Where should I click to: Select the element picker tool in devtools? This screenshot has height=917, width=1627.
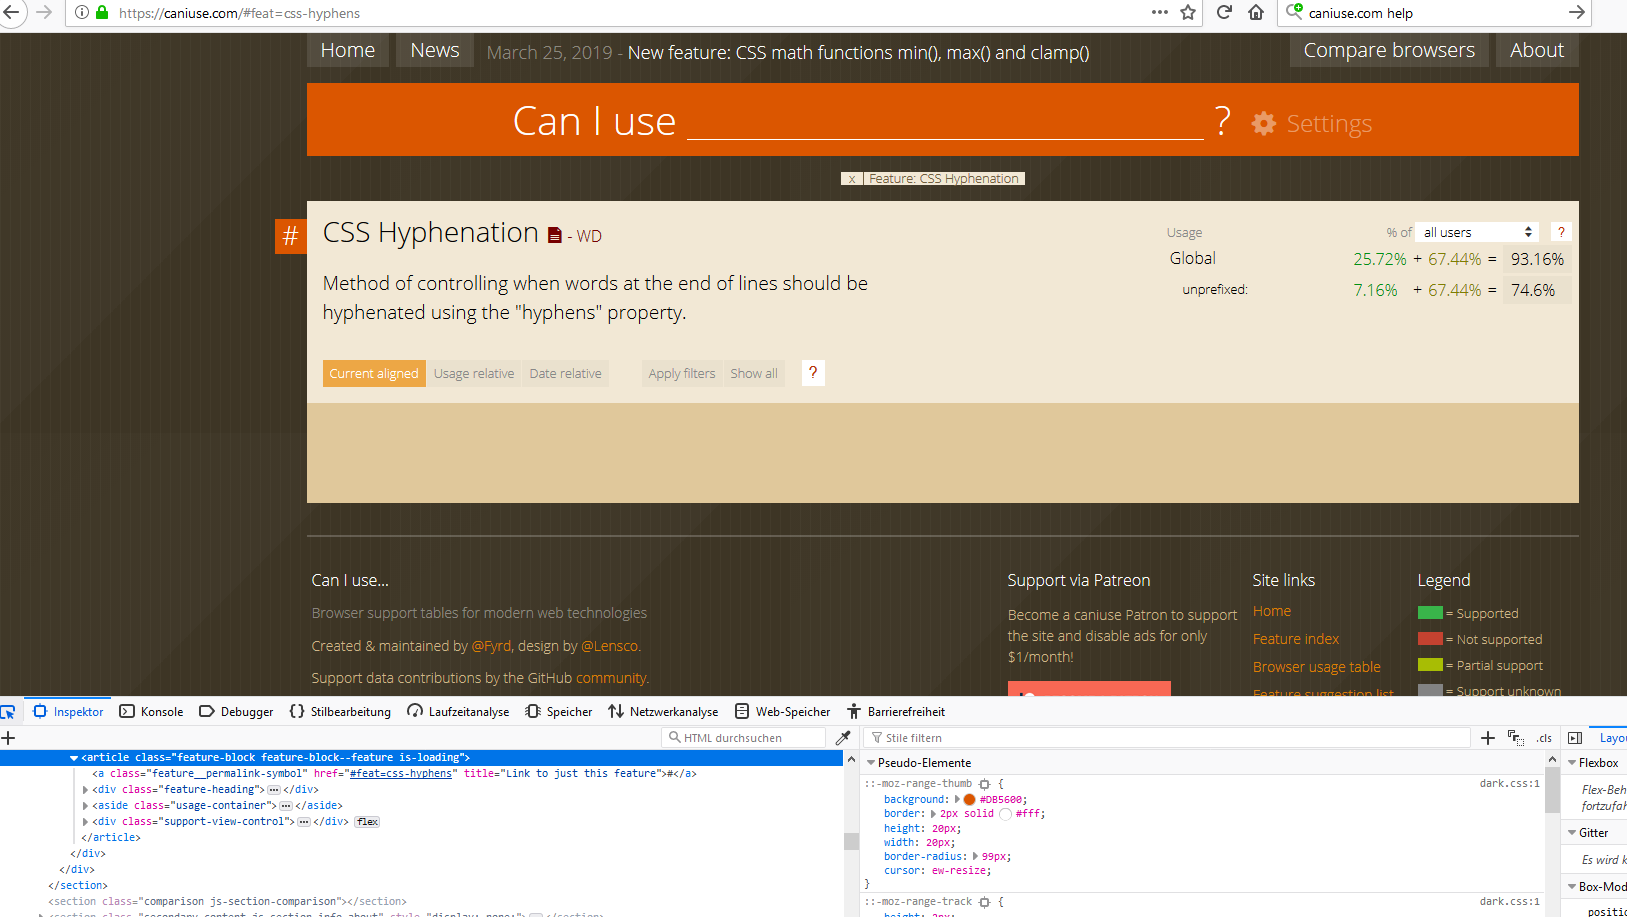tap(9, 711)
